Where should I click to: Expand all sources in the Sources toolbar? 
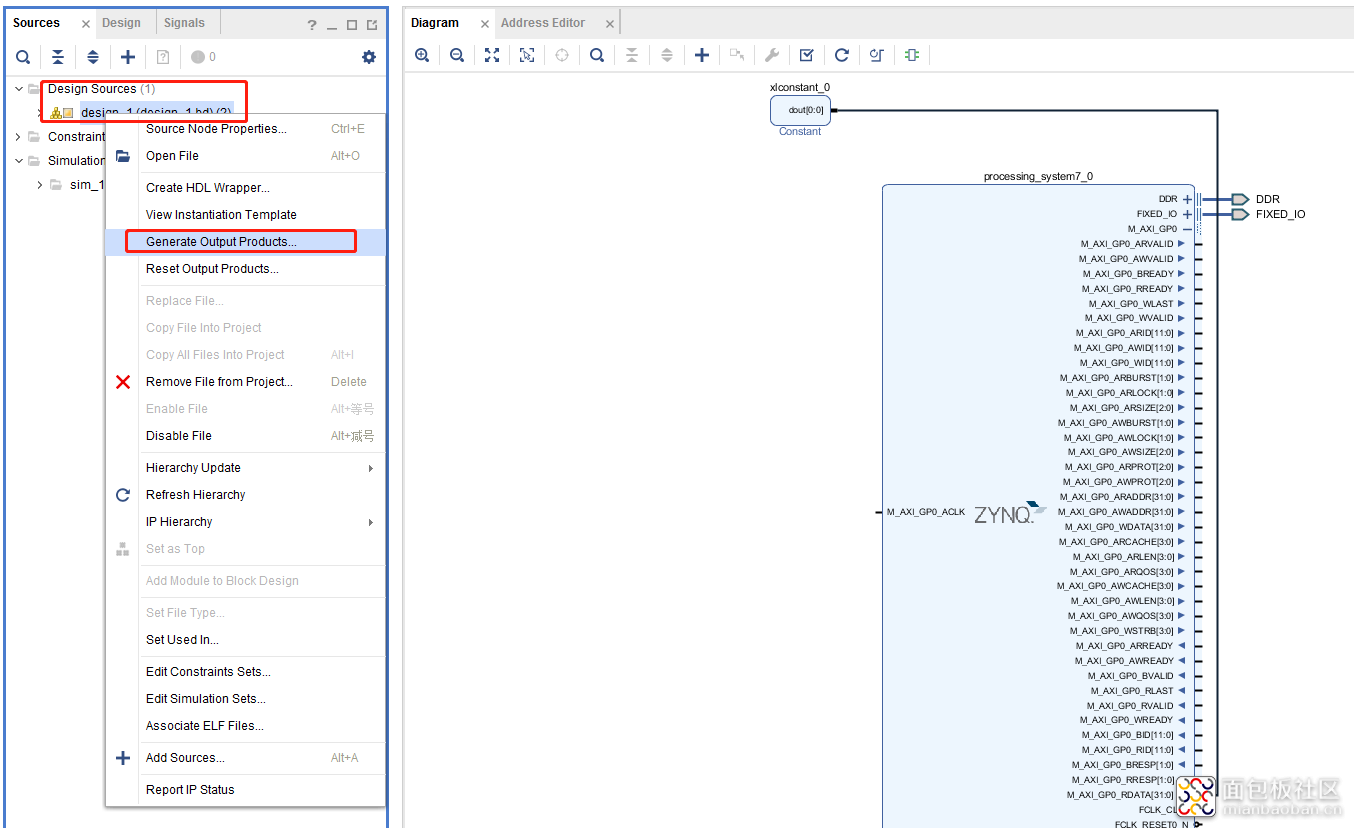click(x=93, y=57)
